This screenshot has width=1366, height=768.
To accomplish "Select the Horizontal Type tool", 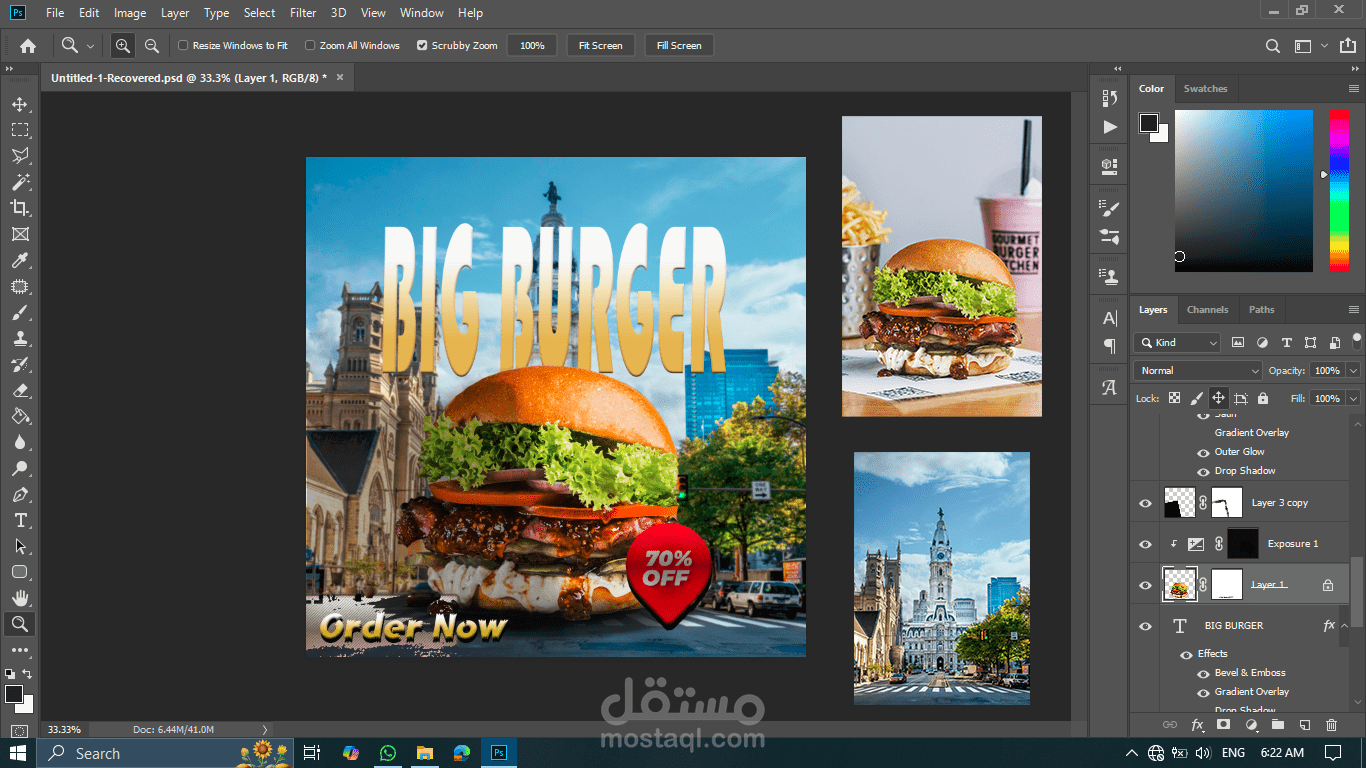I will tap(20, 521).
